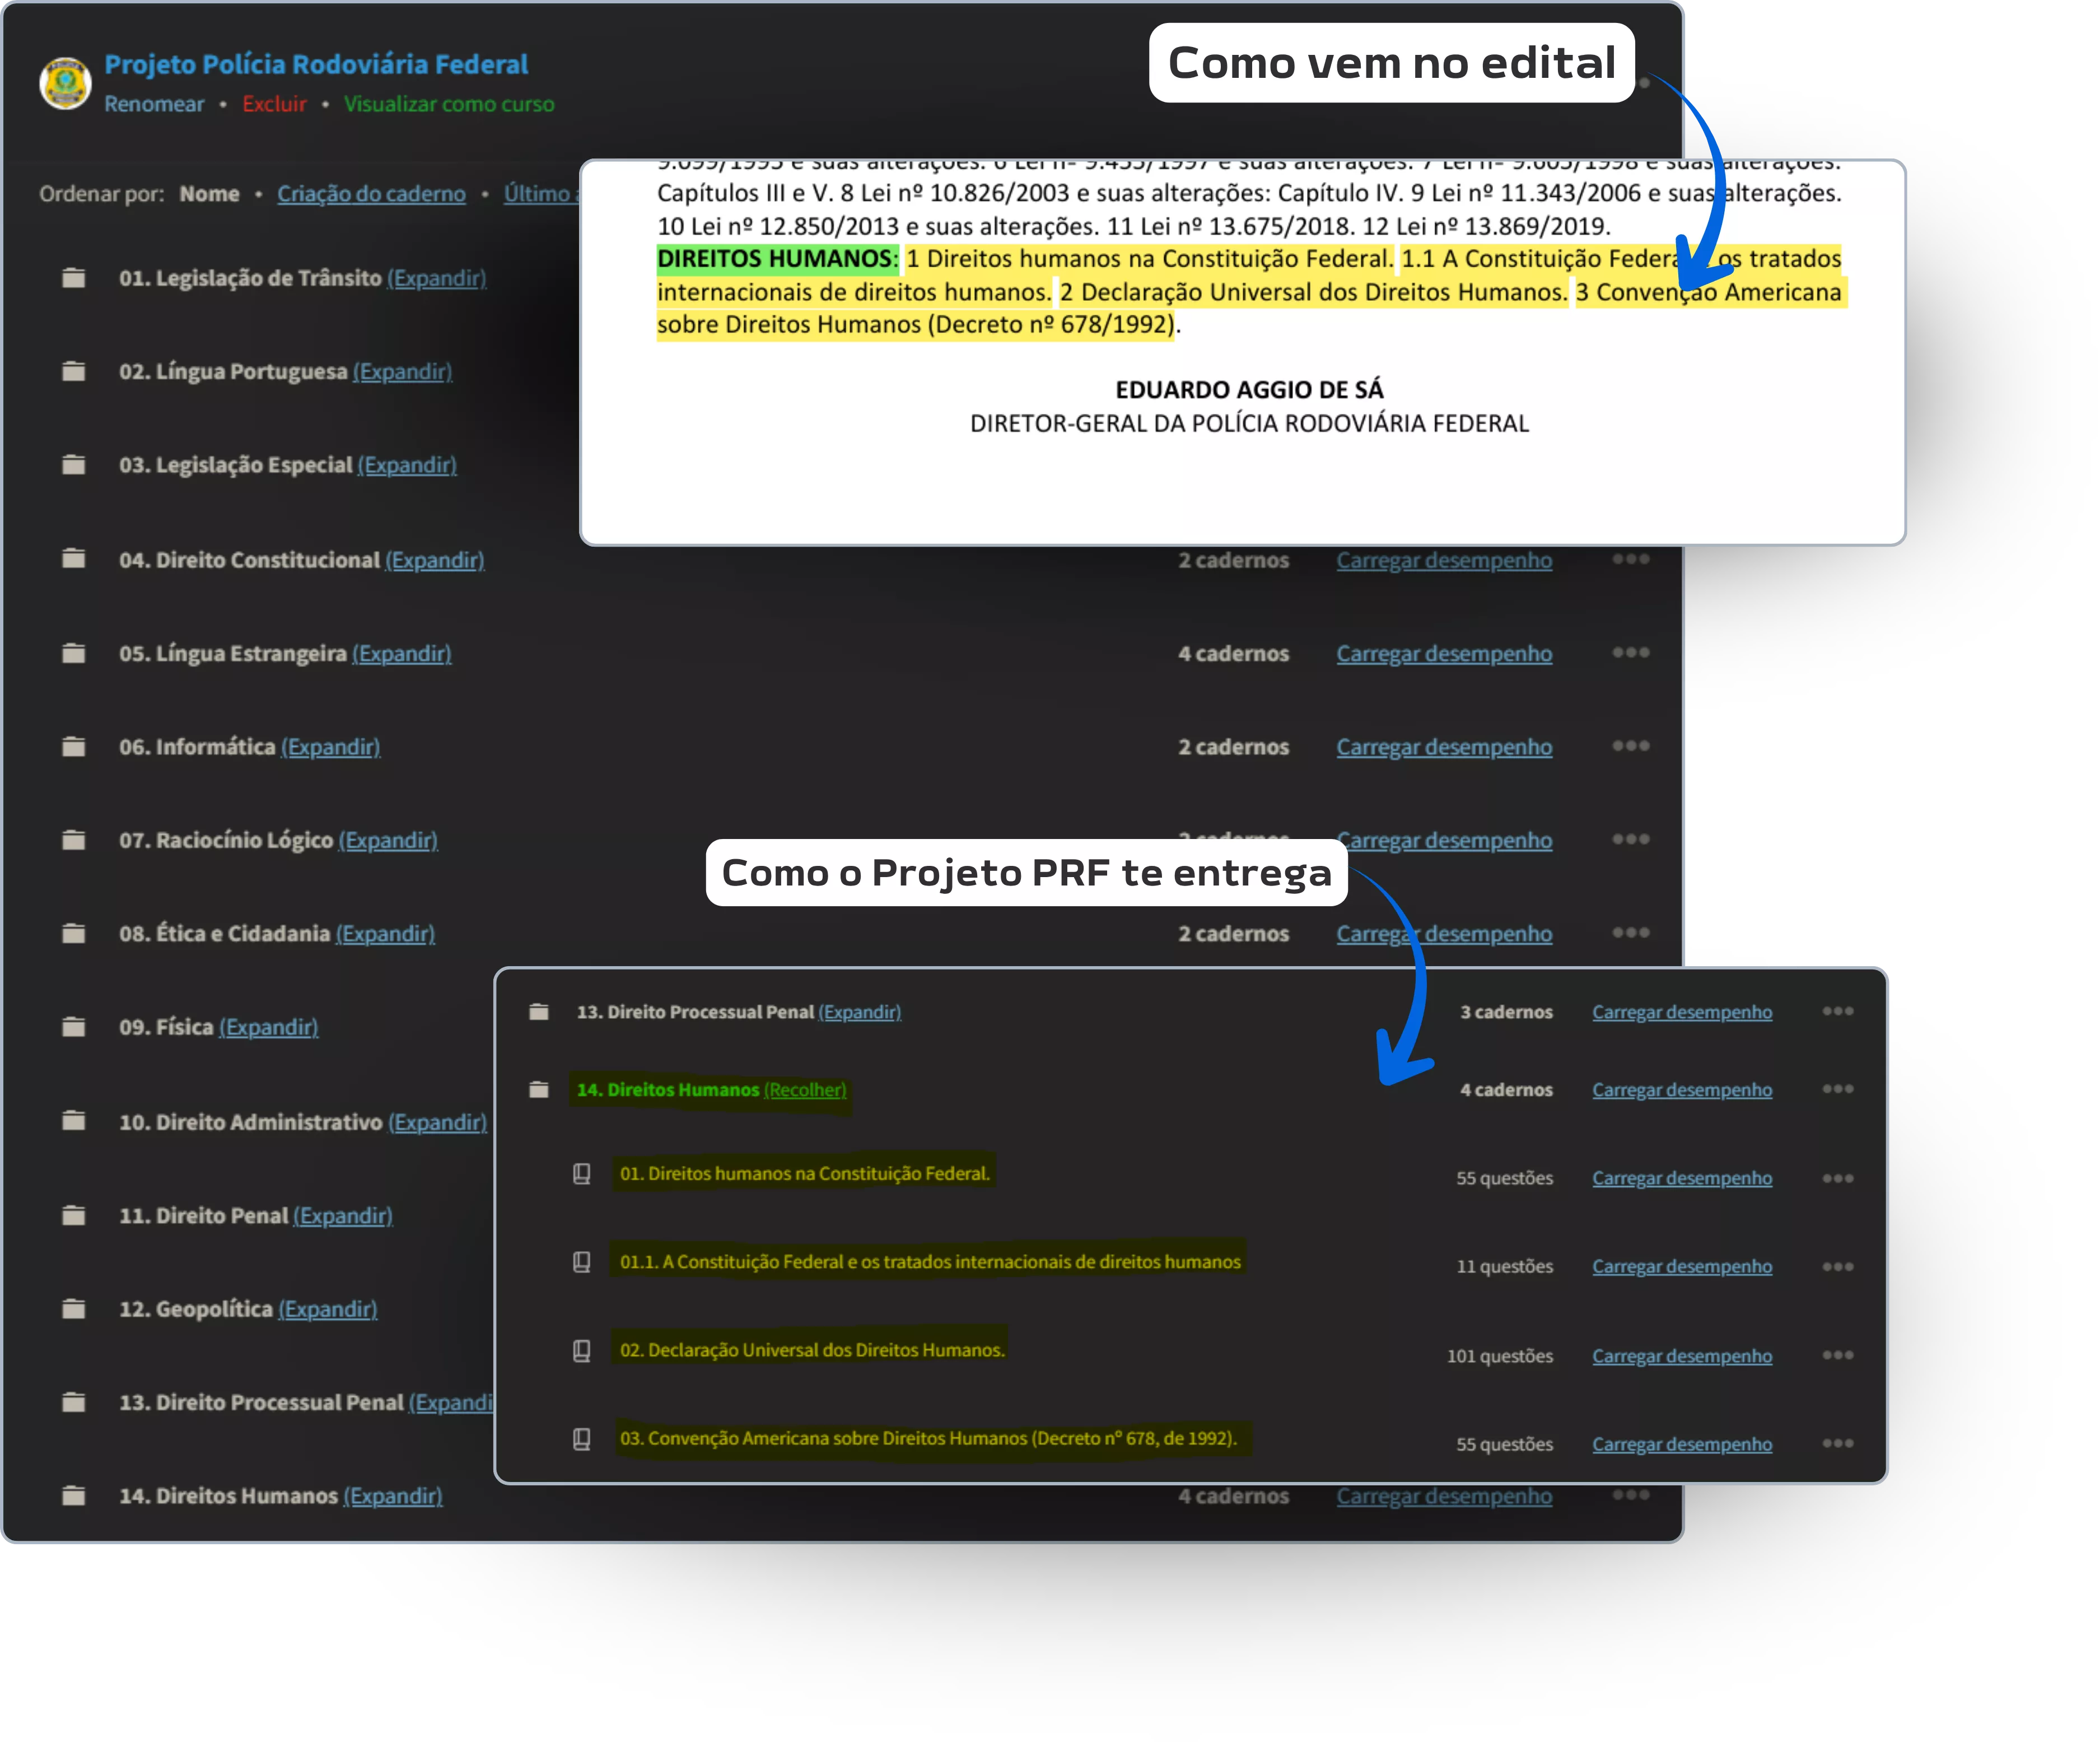The height and width of the screenshot is (1743, 2100).
Task: Open three-dots menu for Convenção Americana caderno
Action: click(1837, 1443)
